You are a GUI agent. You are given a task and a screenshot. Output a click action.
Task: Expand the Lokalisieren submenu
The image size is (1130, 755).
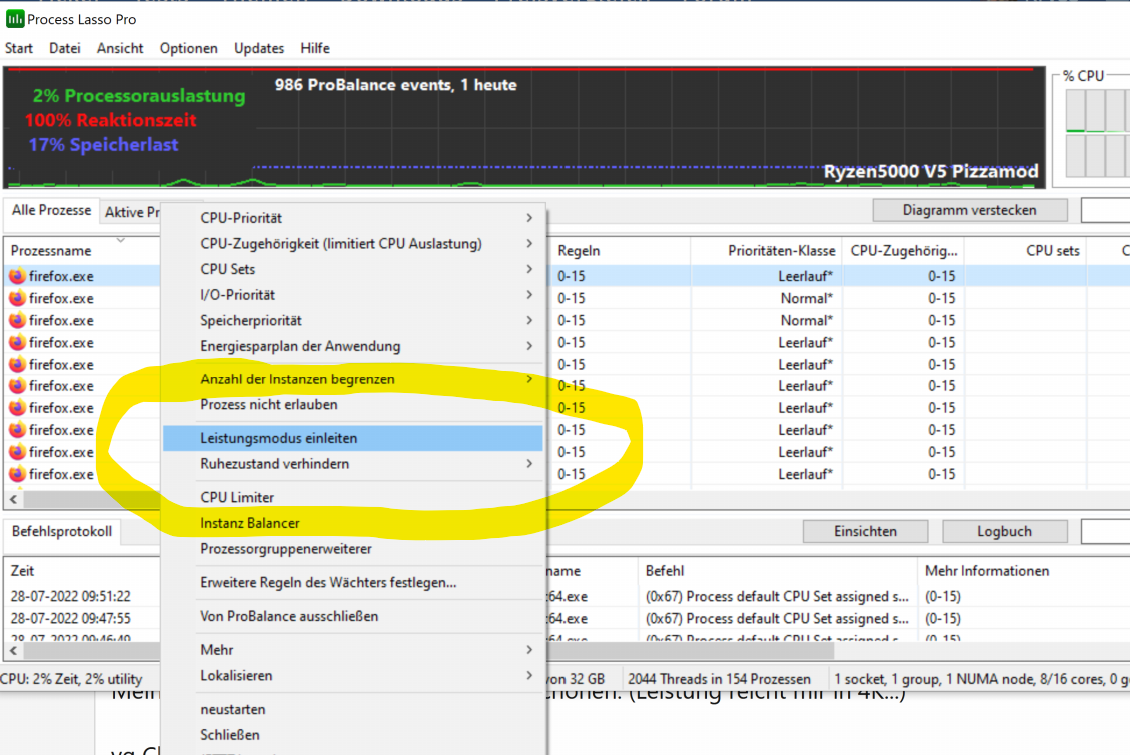[x=353, y=676]
